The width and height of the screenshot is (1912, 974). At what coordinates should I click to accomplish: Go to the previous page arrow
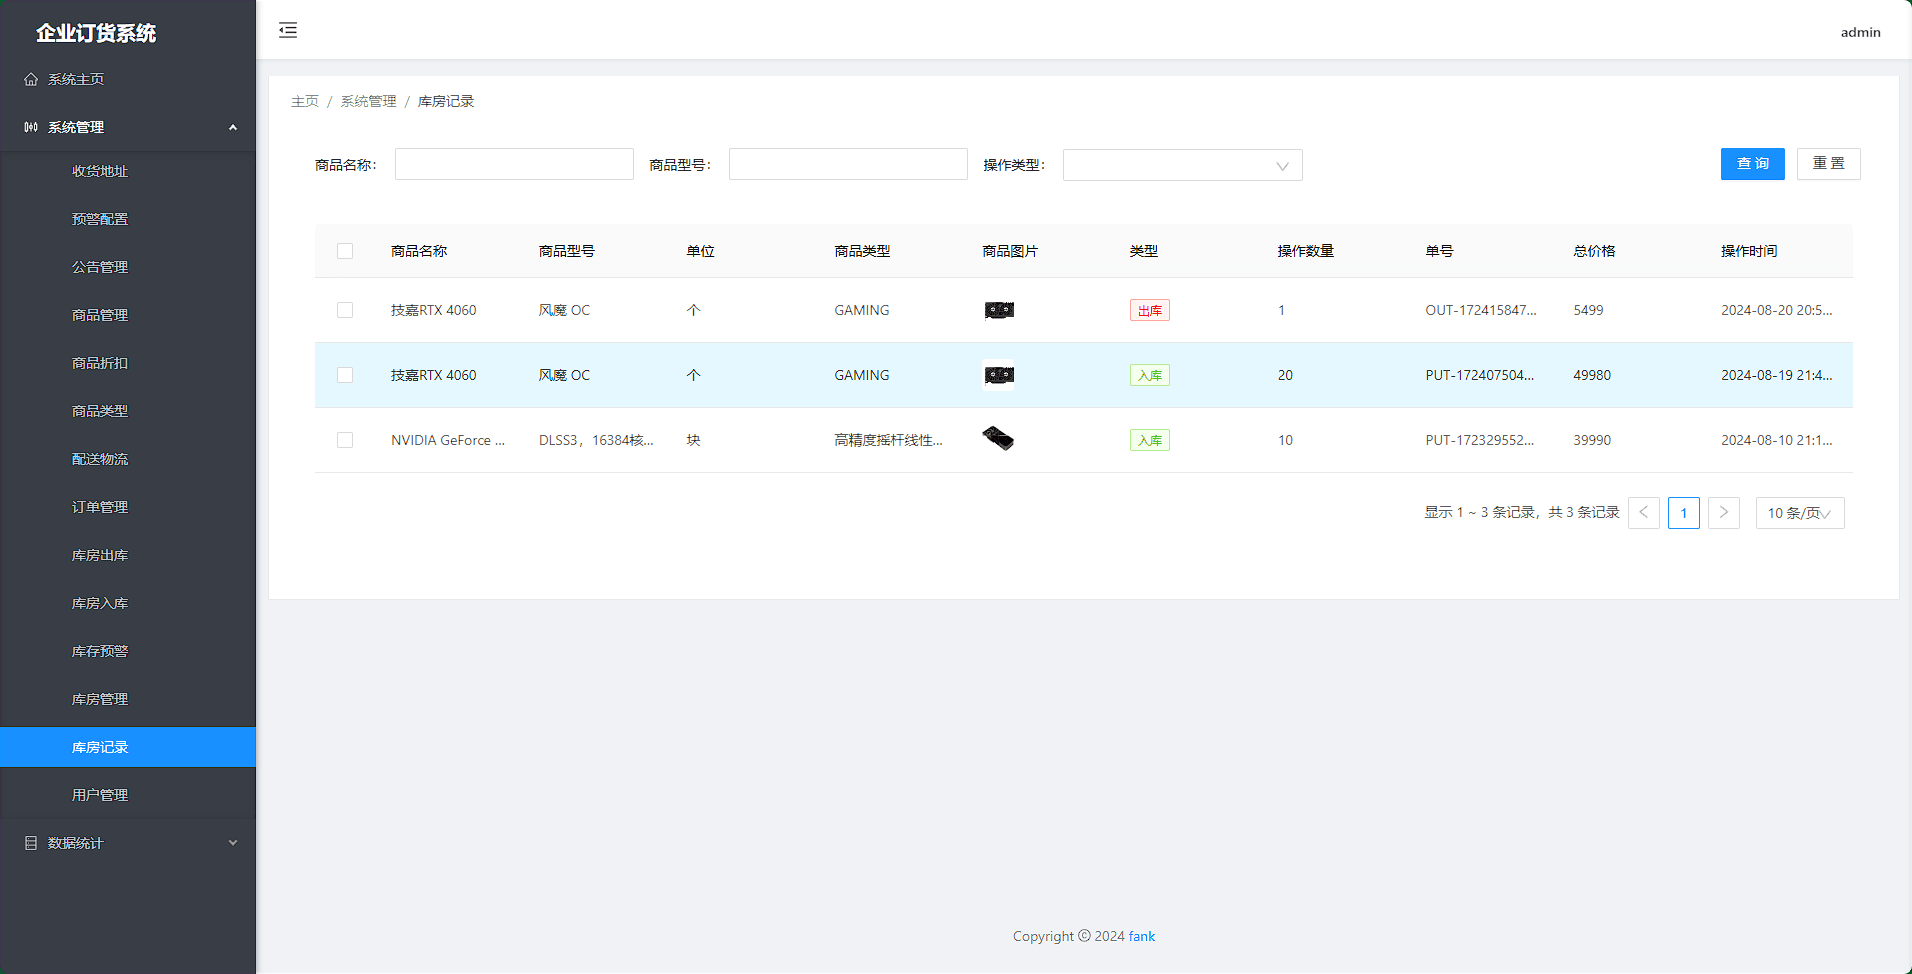click(x=1644, y=513)
